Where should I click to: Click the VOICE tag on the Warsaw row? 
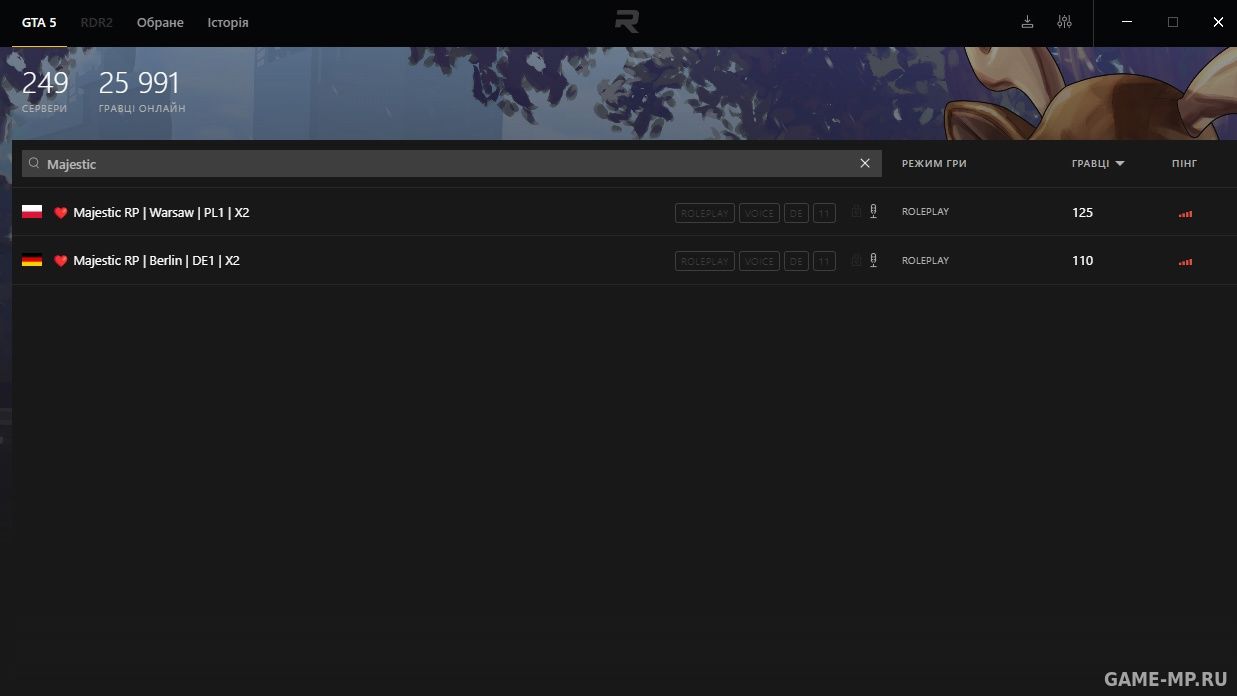point(759,213)
